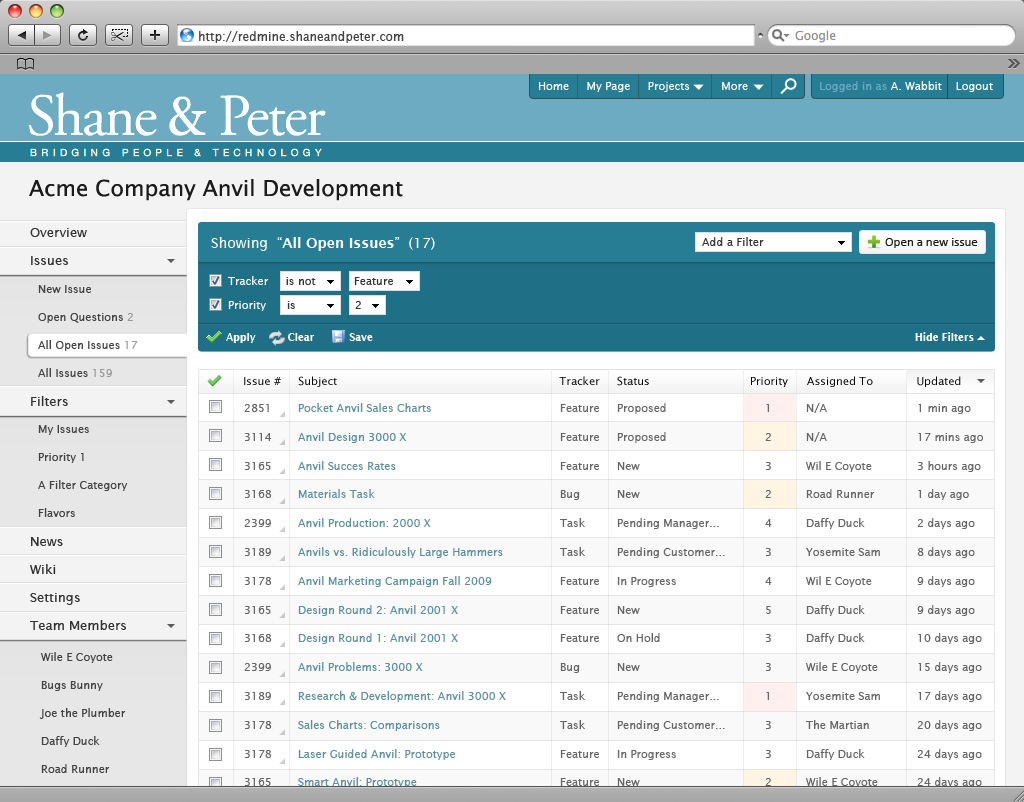The image size is (1024, 802).
Task: Select All Open Issues in the sidebar
Action: click(x=107, y=345)
